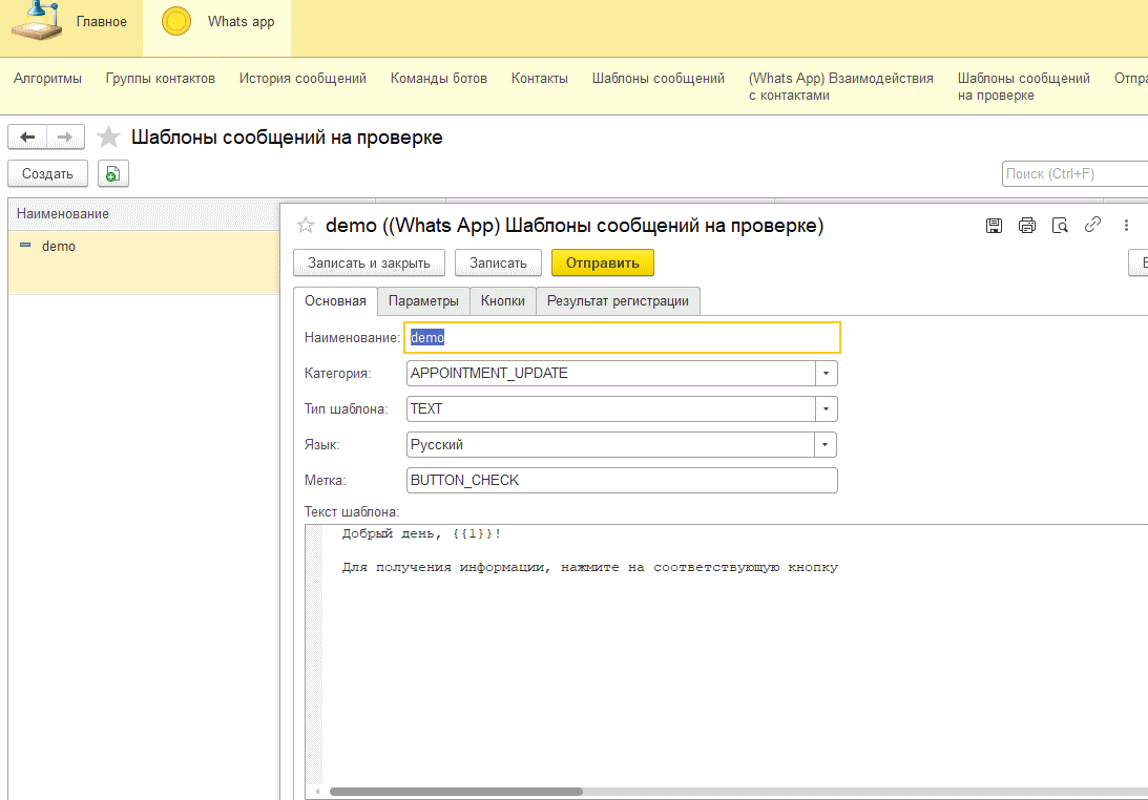Open the Кнопки tab

pos(502,301)
